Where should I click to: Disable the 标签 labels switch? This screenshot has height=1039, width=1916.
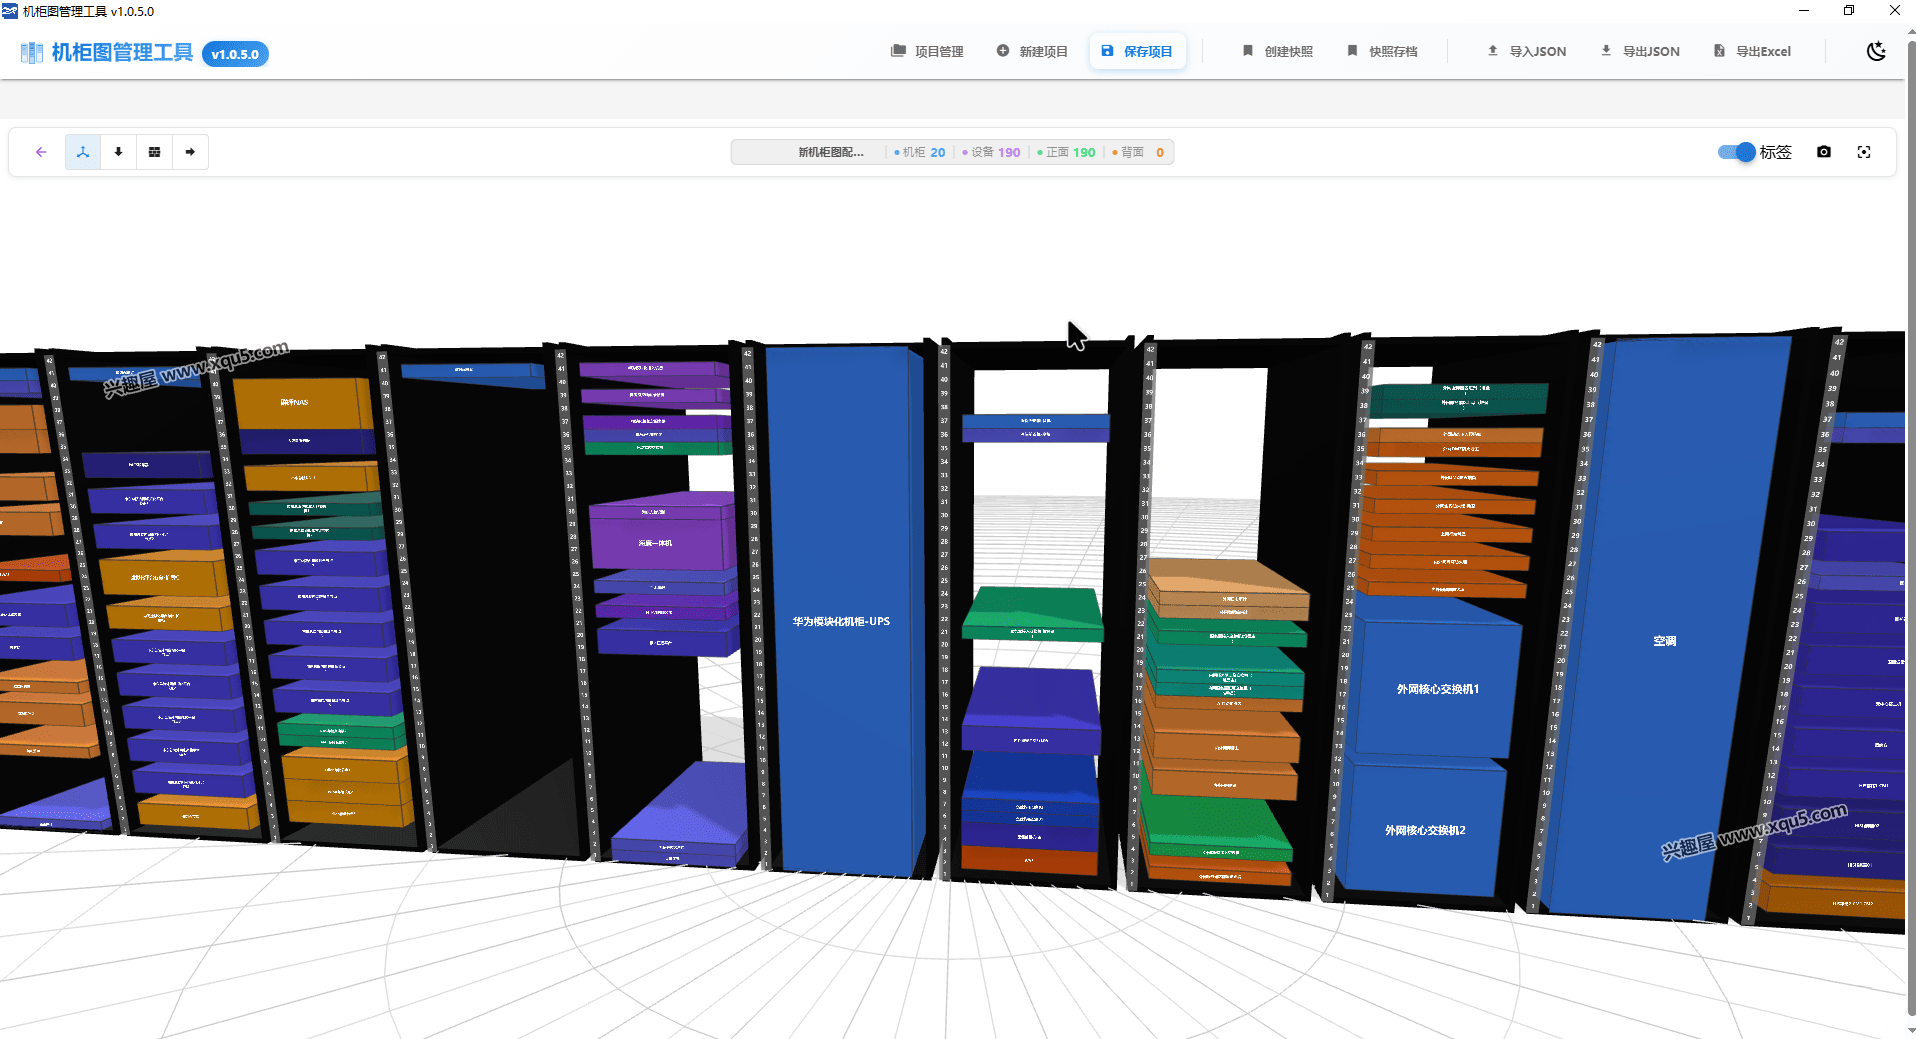(x=1737, y=152)
